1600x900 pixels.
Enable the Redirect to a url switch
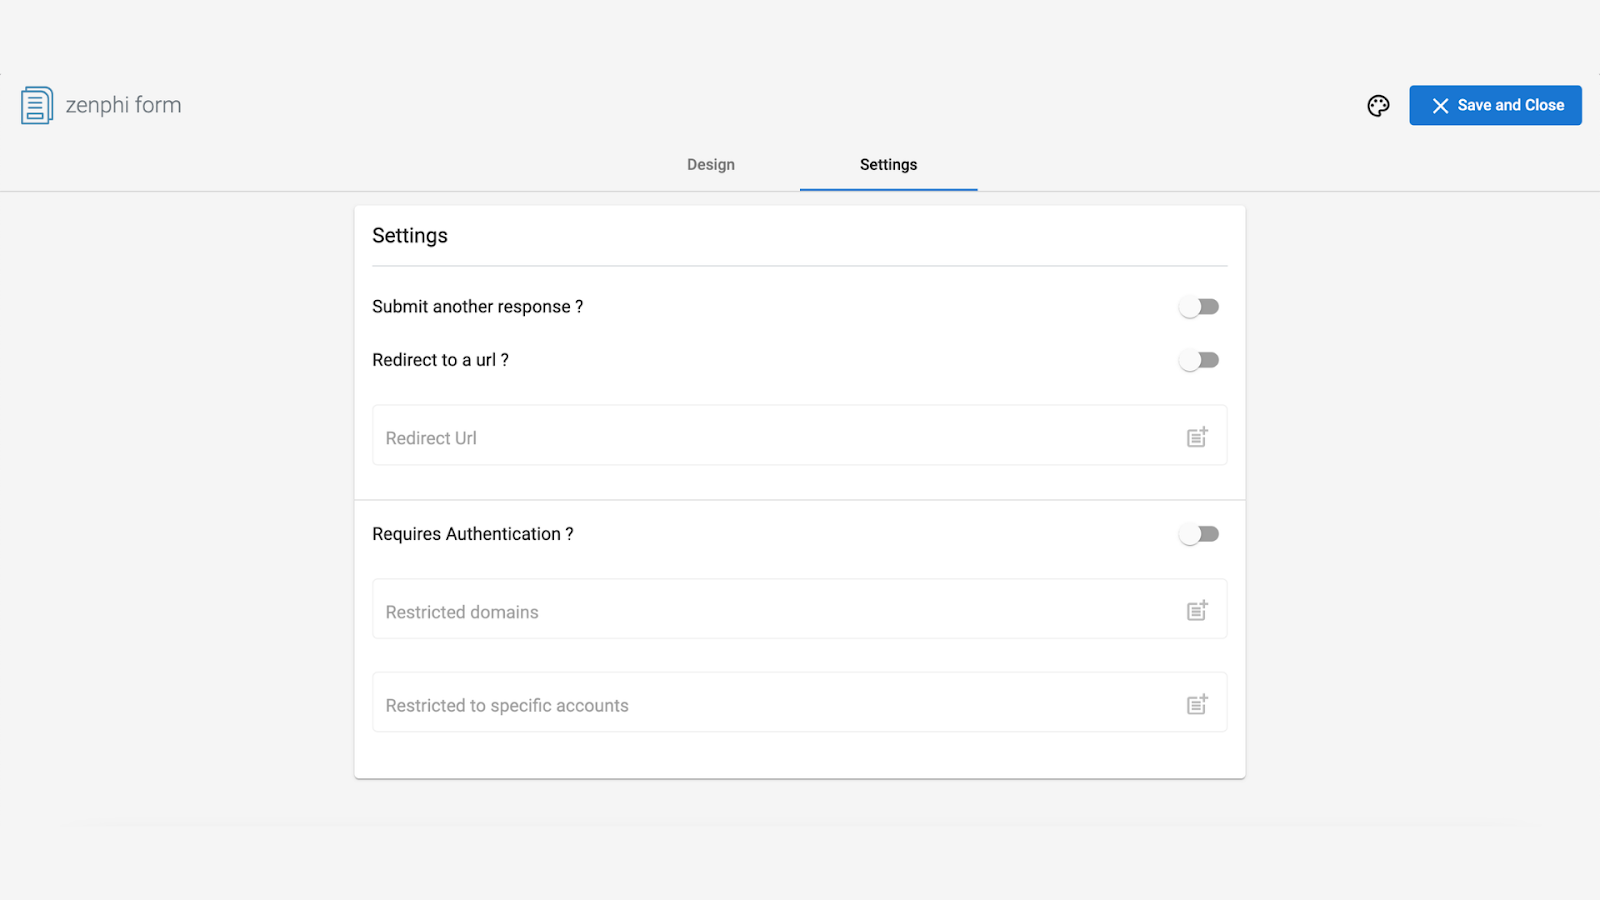[1199, 360]
